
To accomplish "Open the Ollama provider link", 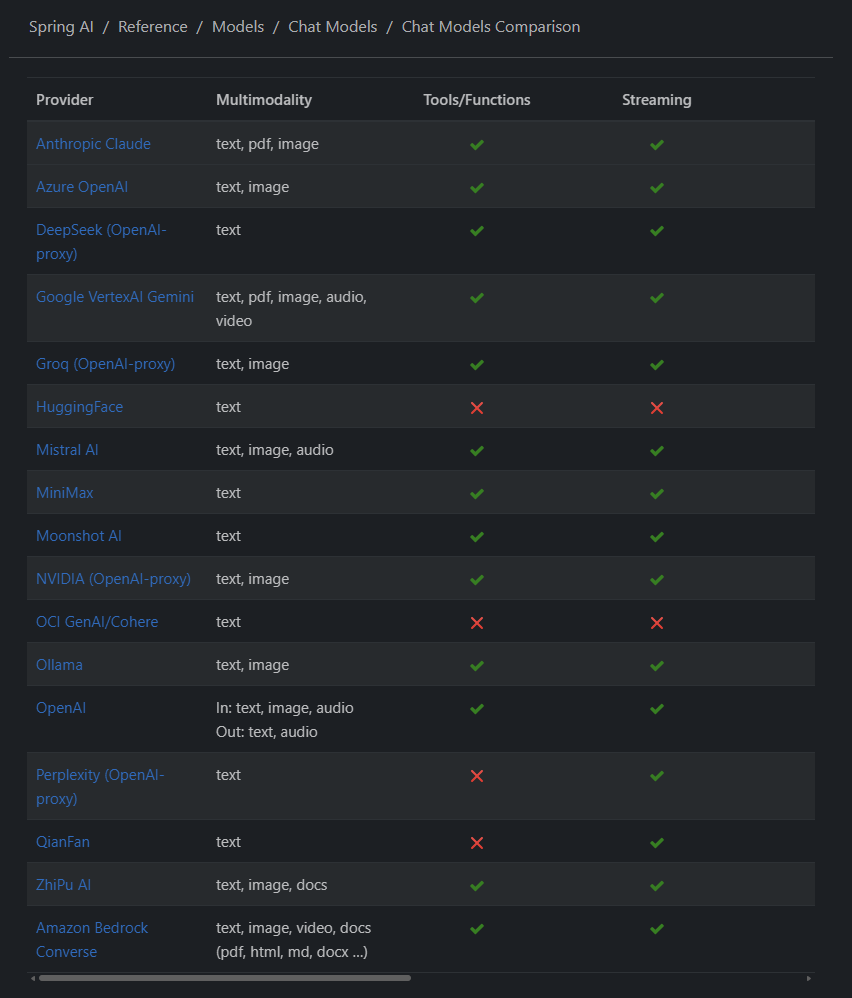I will pyautogui.click(x=59, y=665).
